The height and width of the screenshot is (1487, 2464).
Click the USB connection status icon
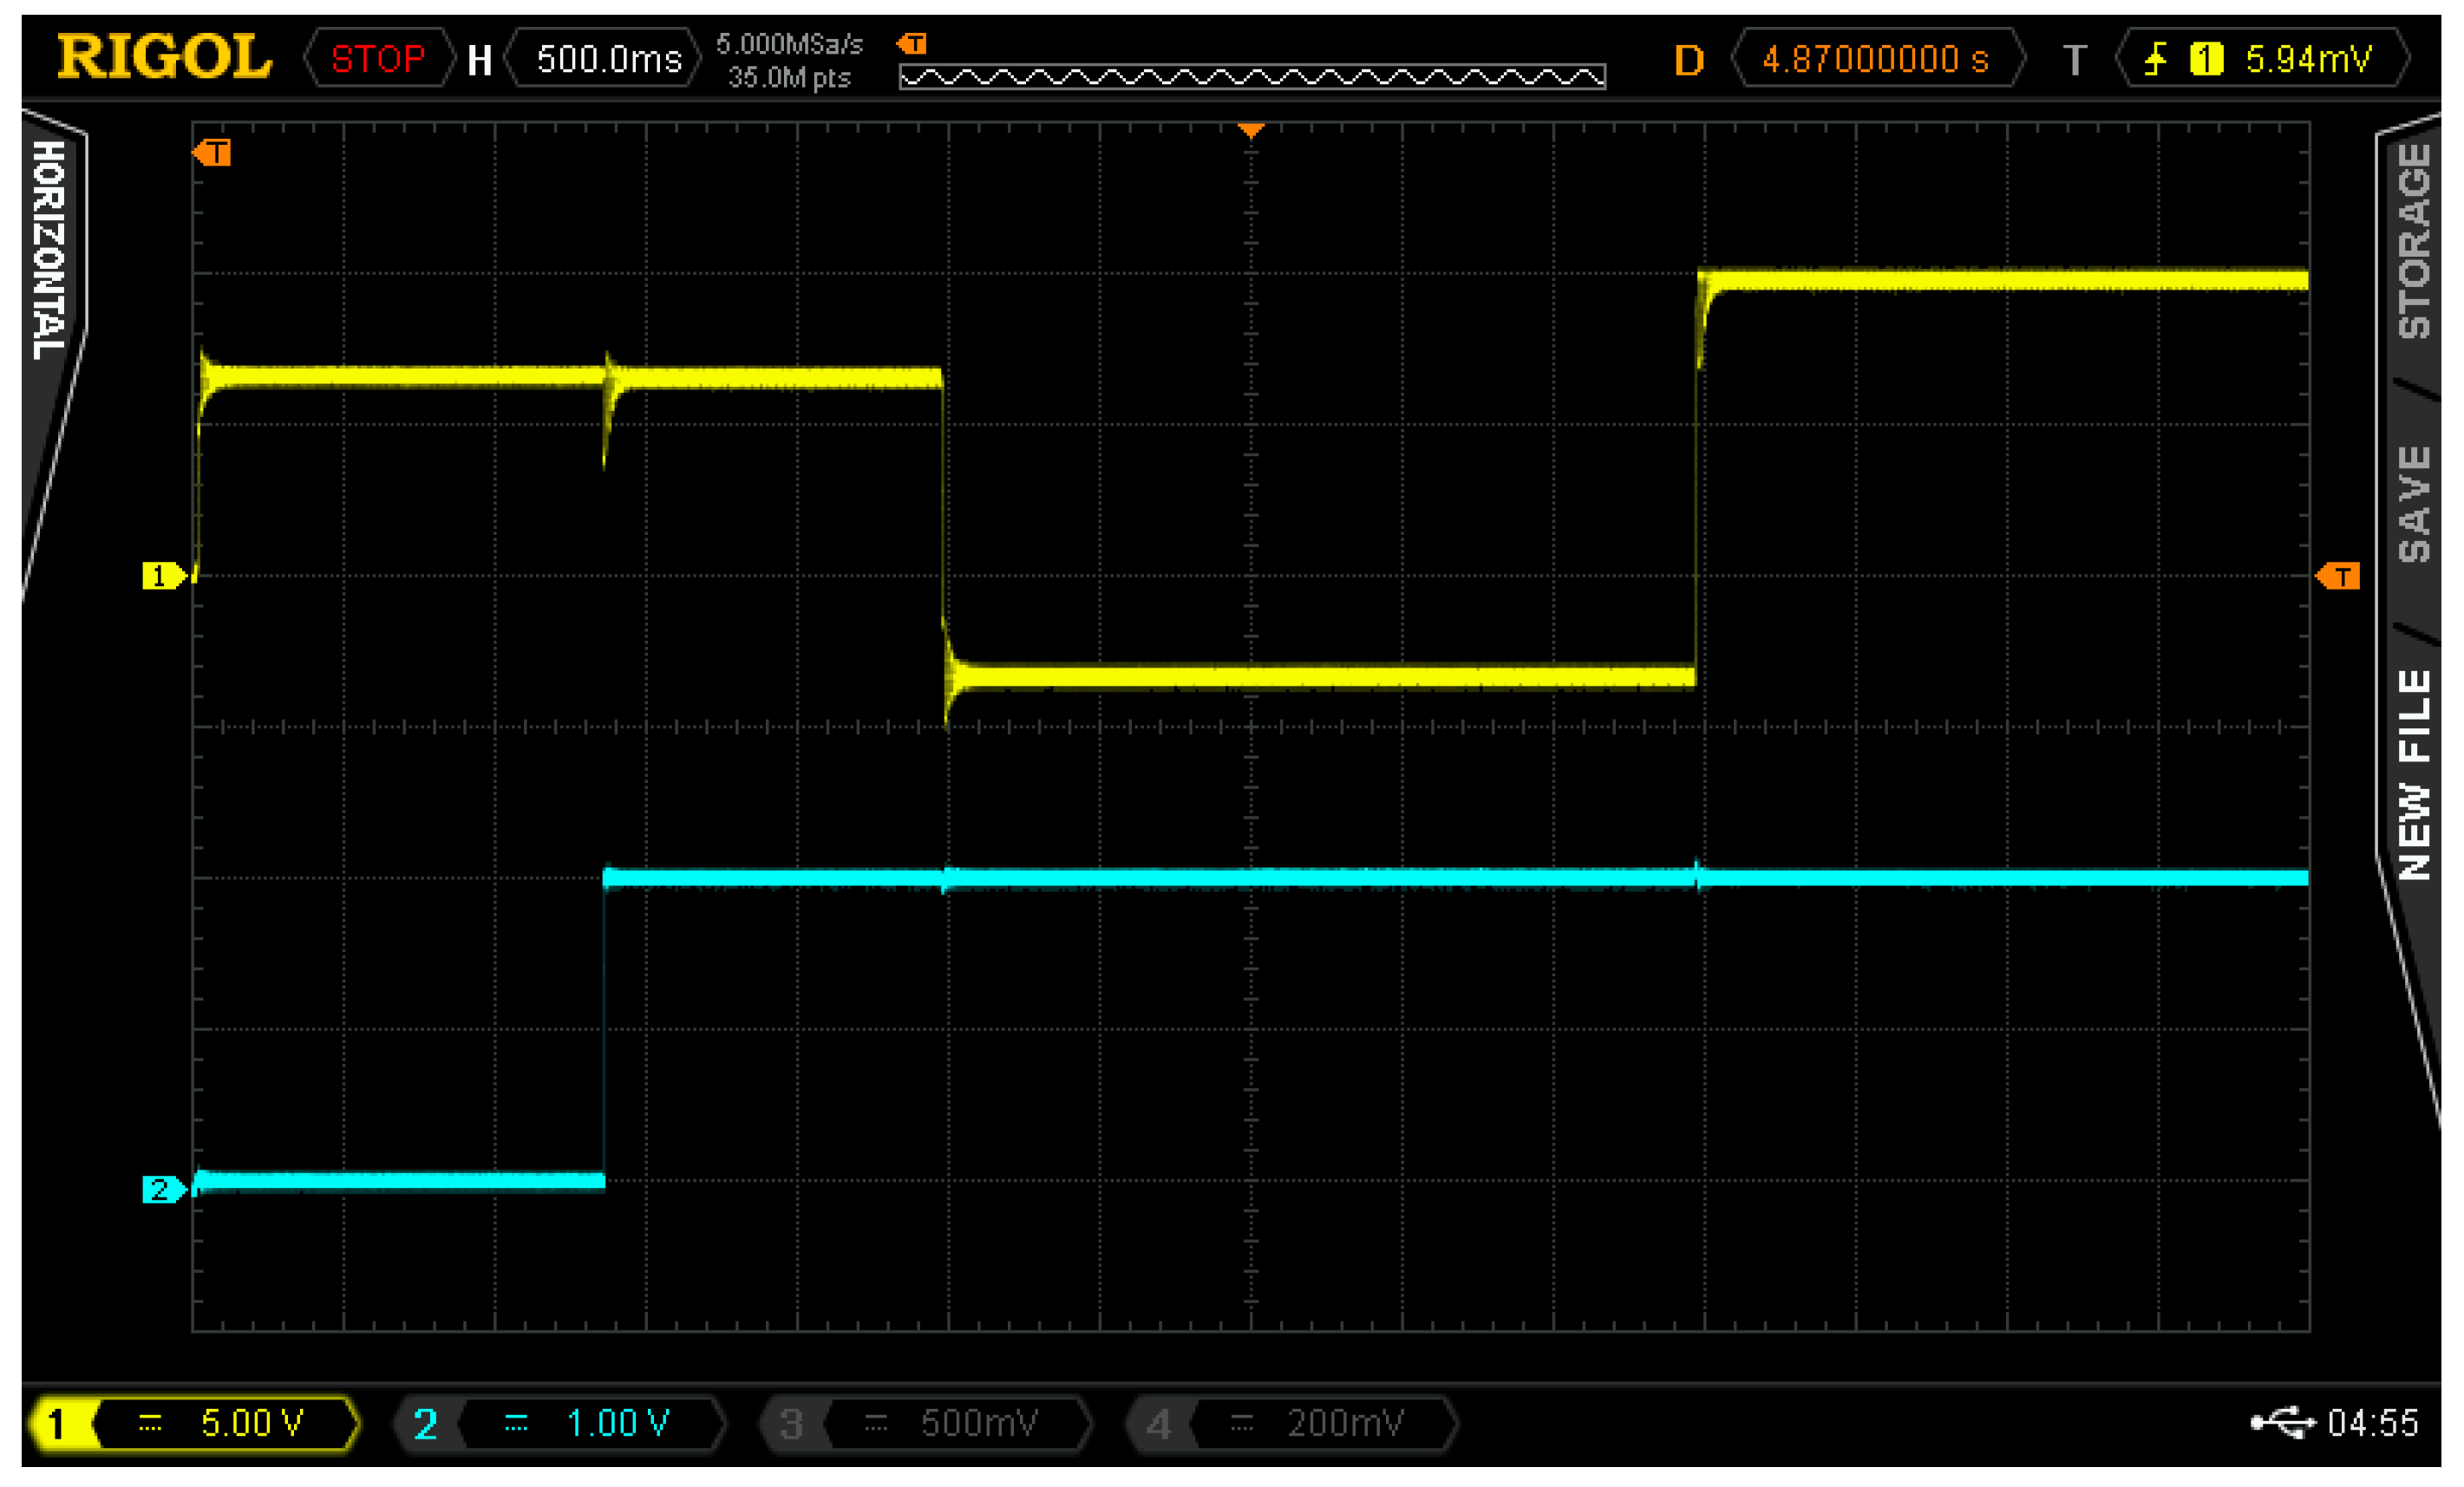tap(2282, 1422)
